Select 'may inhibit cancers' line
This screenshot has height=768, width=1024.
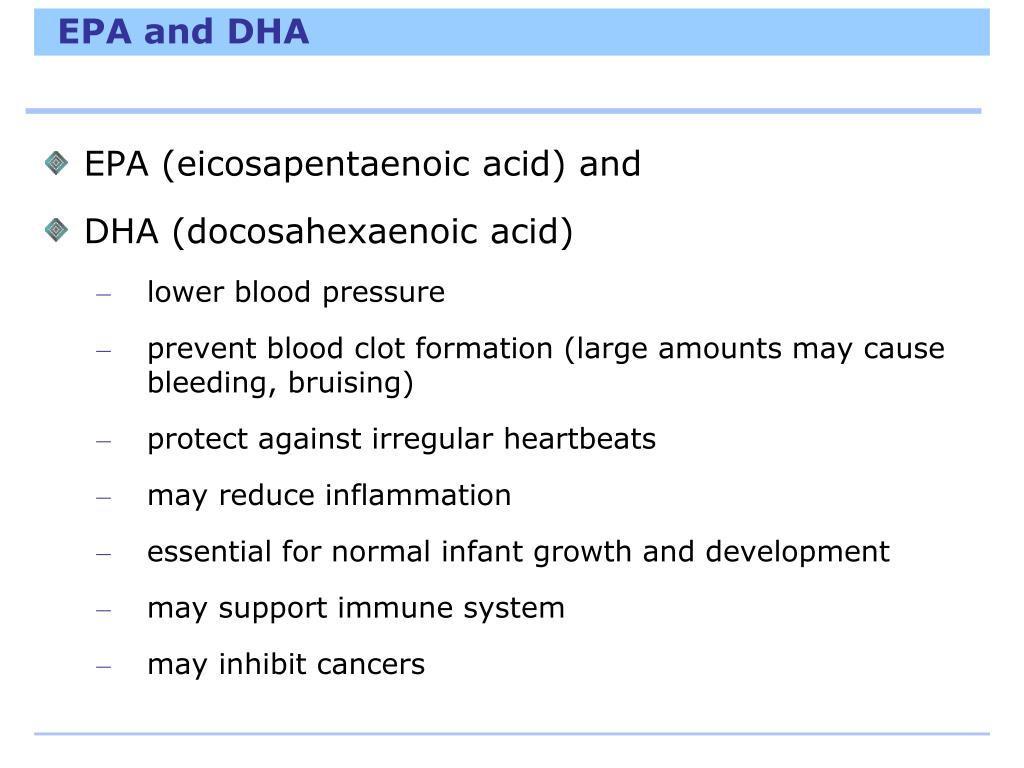tap(286, 664)
